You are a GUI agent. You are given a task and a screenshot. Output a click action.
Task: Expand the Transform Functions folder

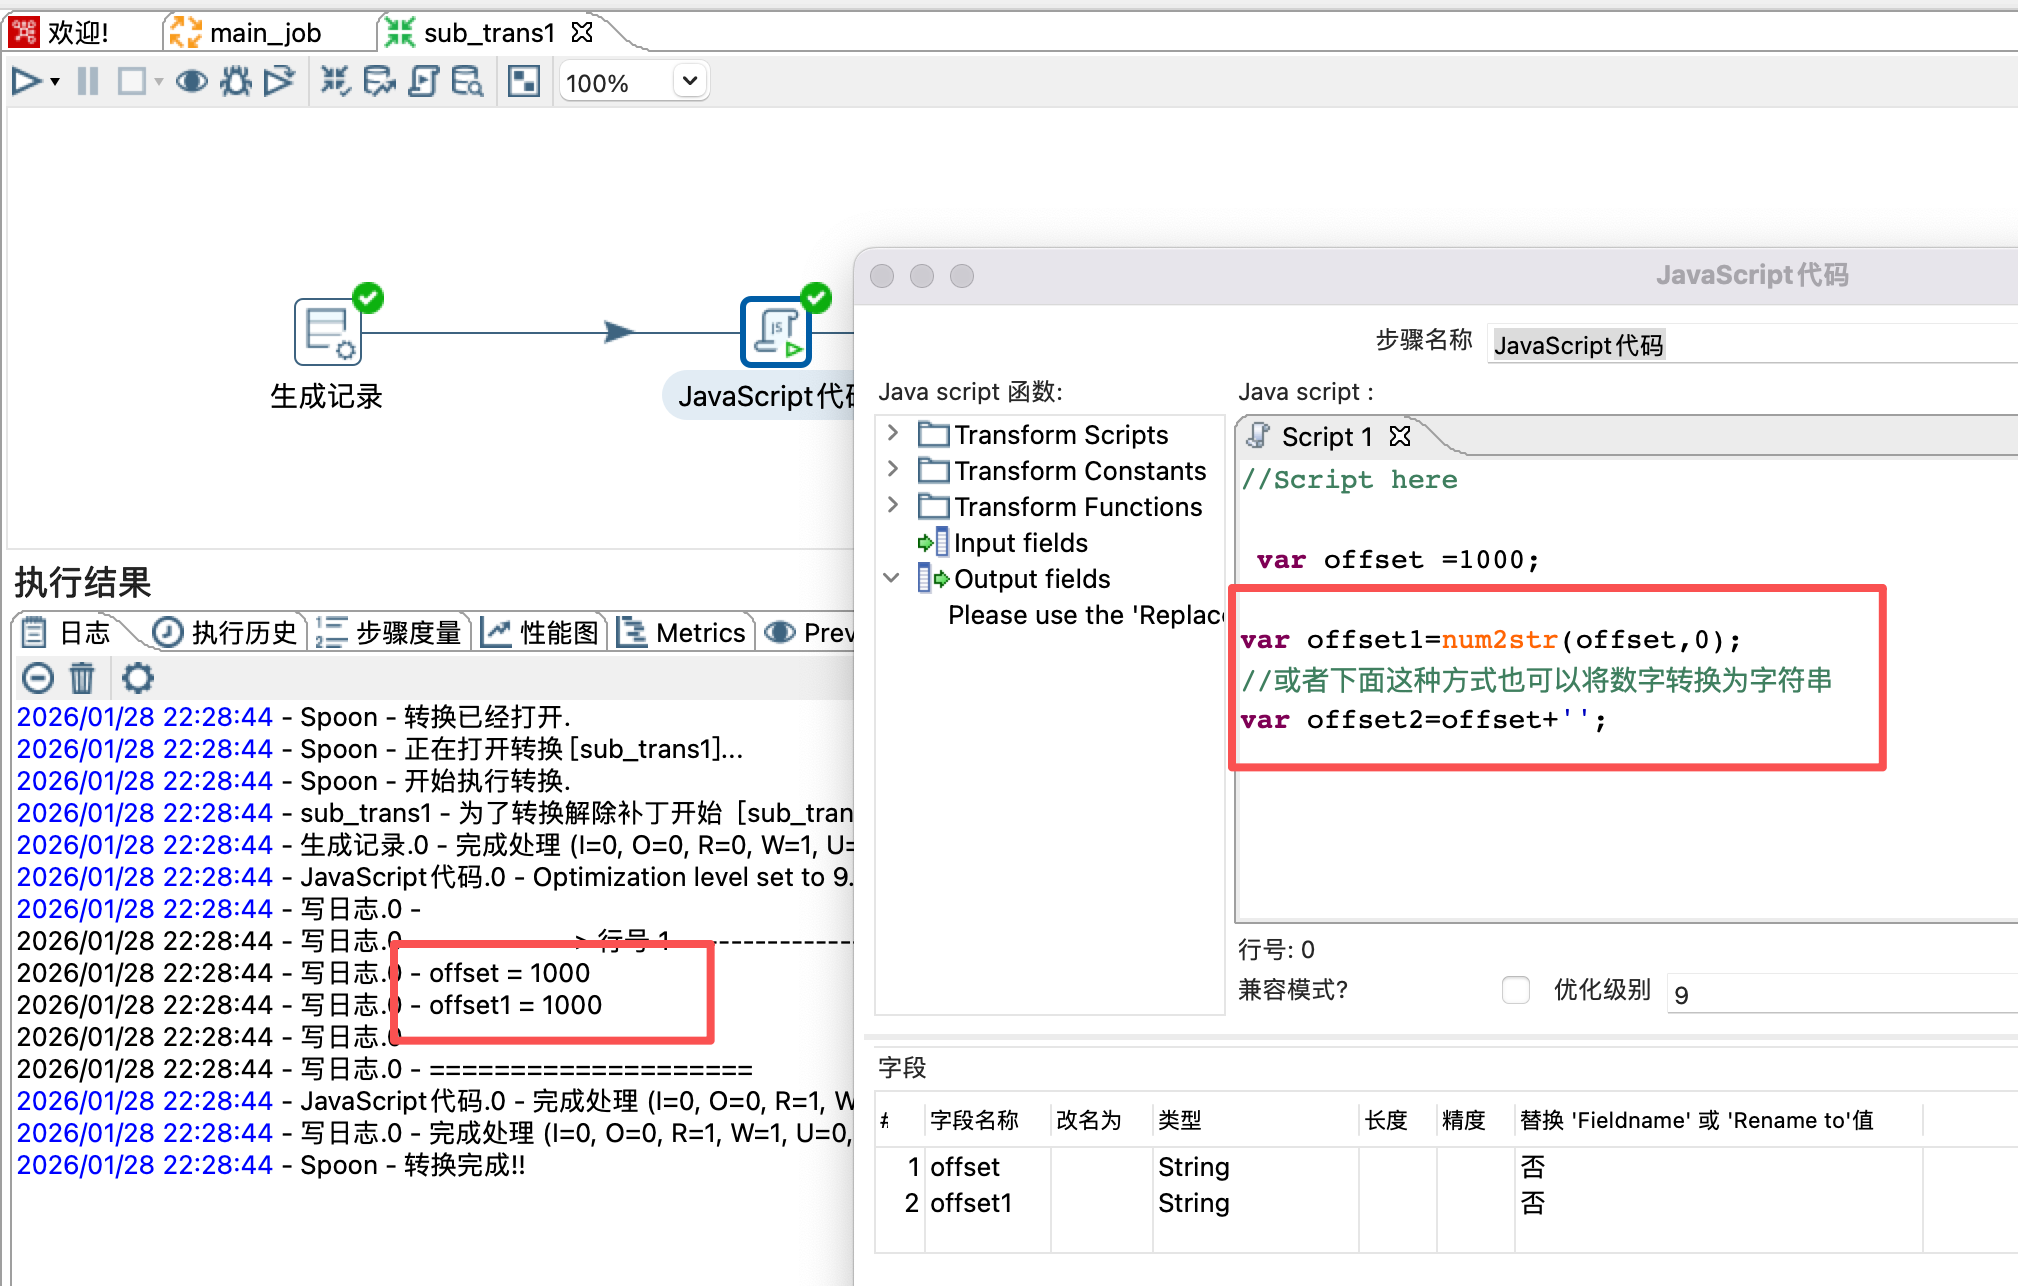pyautogui.click(x=893, y=506)
